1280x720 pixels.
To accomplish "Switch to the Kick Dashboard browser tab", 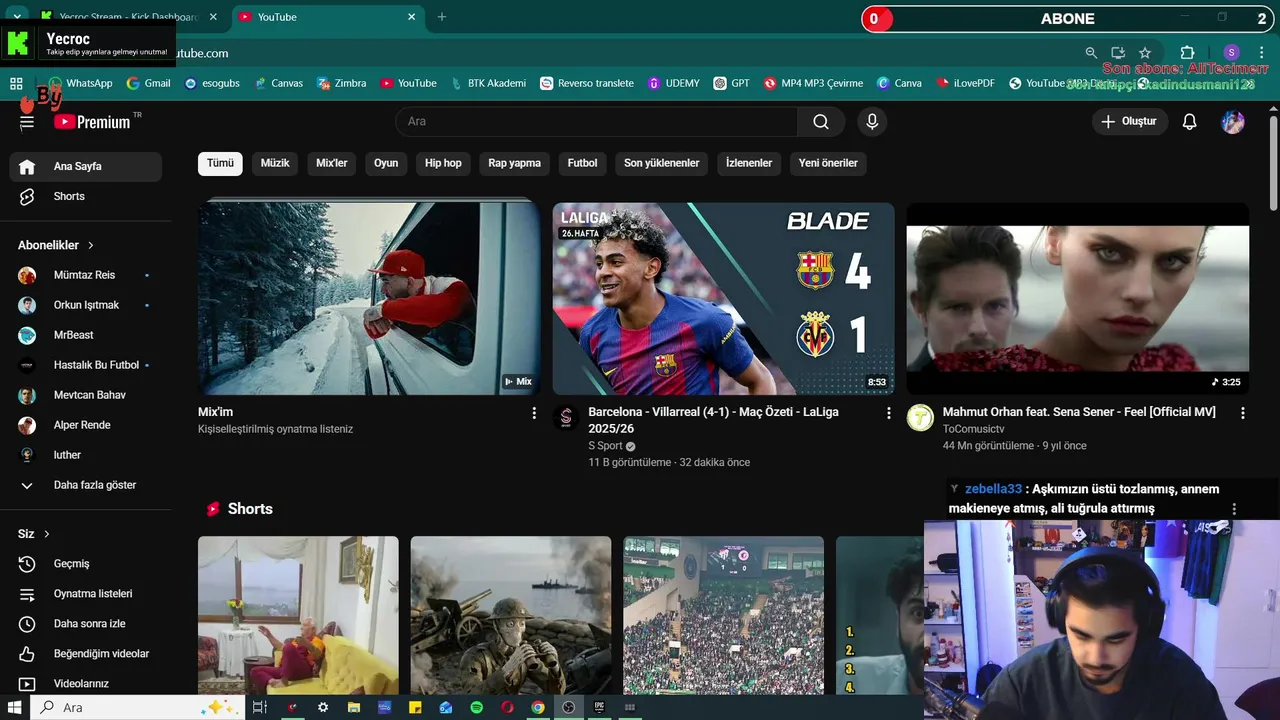I will (x=128, y=17).
